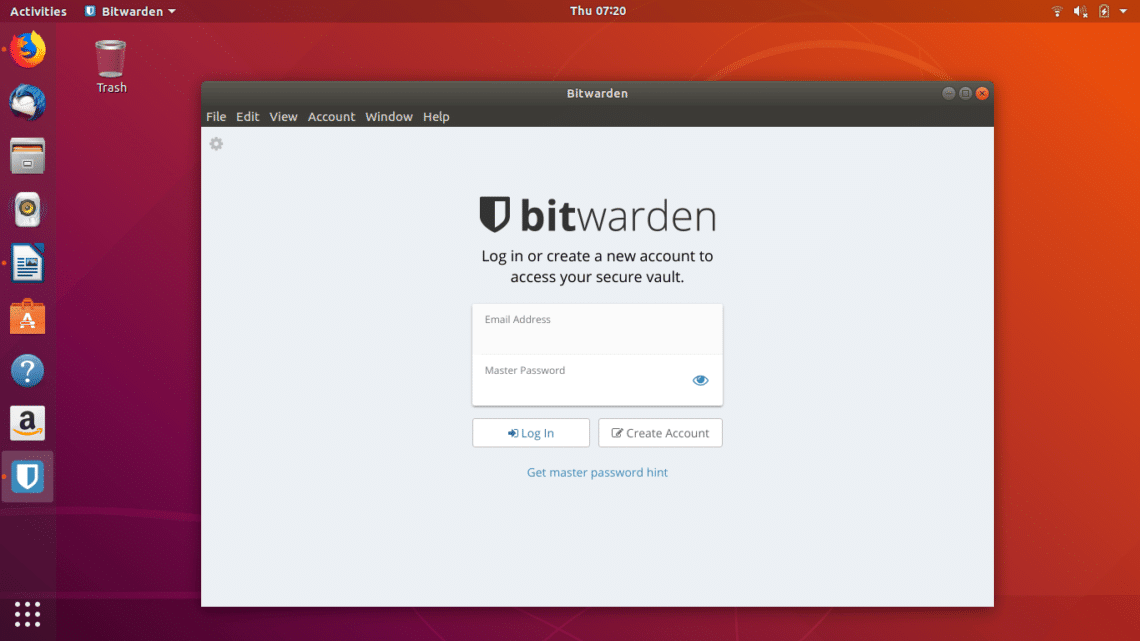Open the volume indicator in system tray
The image size is (1140, 641).
tap(1080, 11)
